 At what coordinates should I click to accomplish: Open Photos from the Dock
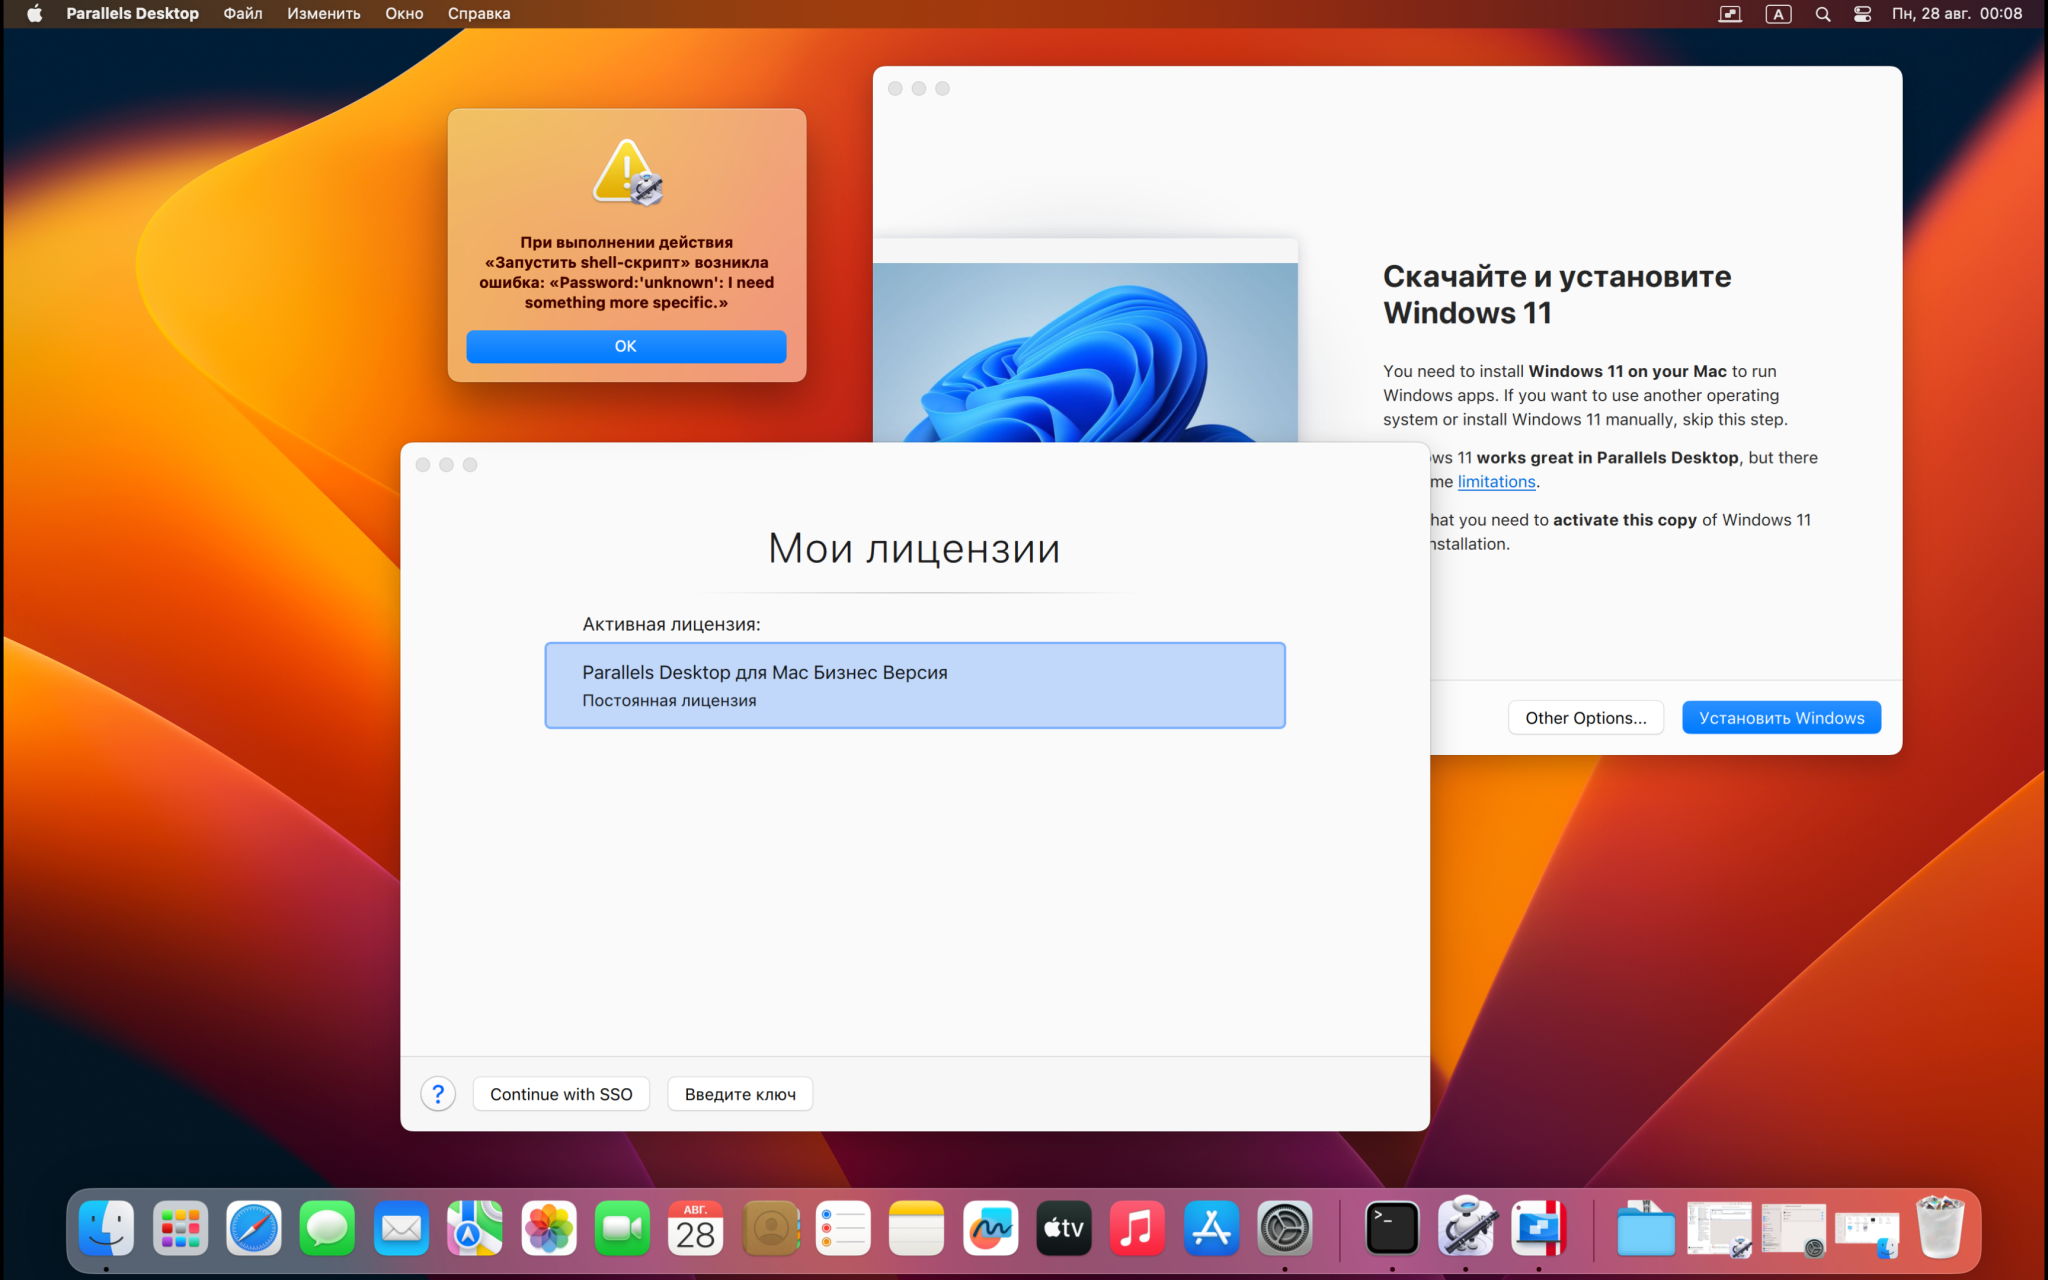[x=549, y=1228]
